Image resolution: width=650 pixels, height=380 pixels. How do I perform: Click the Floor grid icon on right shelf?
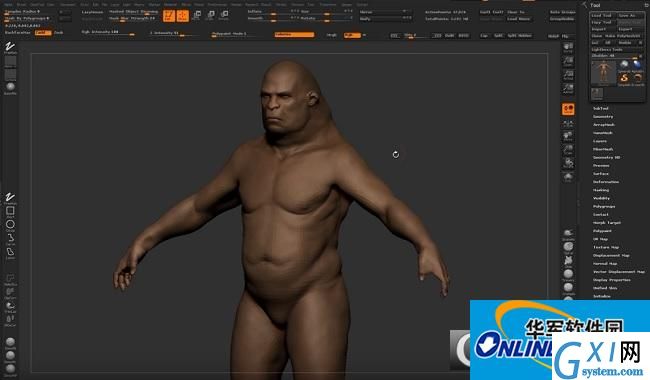pyautogui.click(x=568, y=123)
